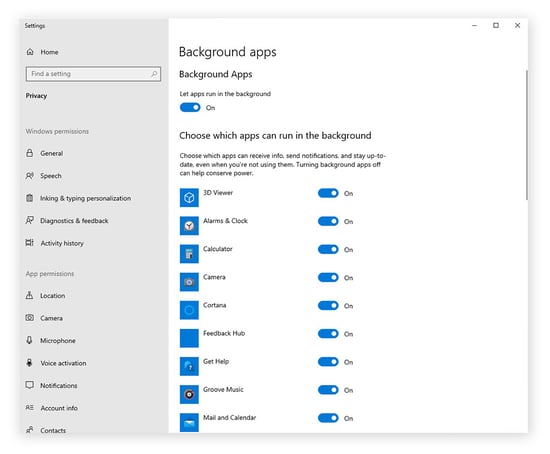Click the Home icon in sidebar
The width and height of the screenshot is (550, 454).
coord(30,52)
